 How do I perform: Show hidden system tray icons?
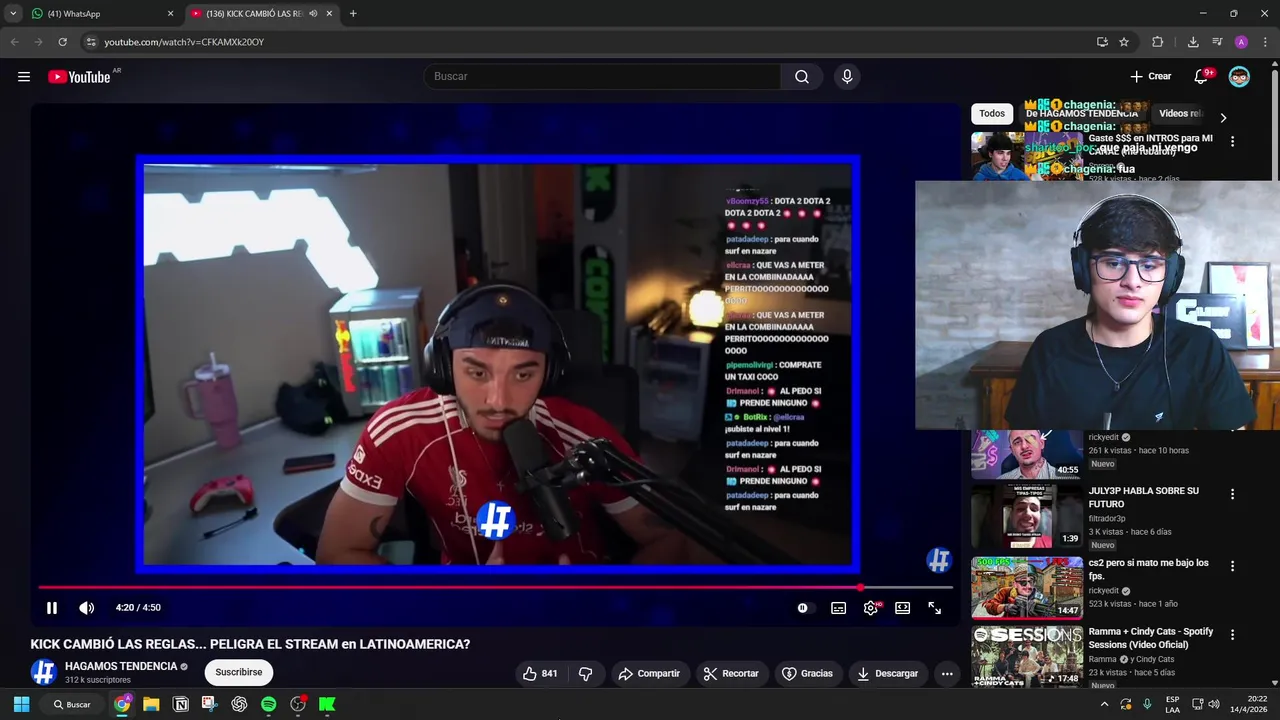(1104, 704)
